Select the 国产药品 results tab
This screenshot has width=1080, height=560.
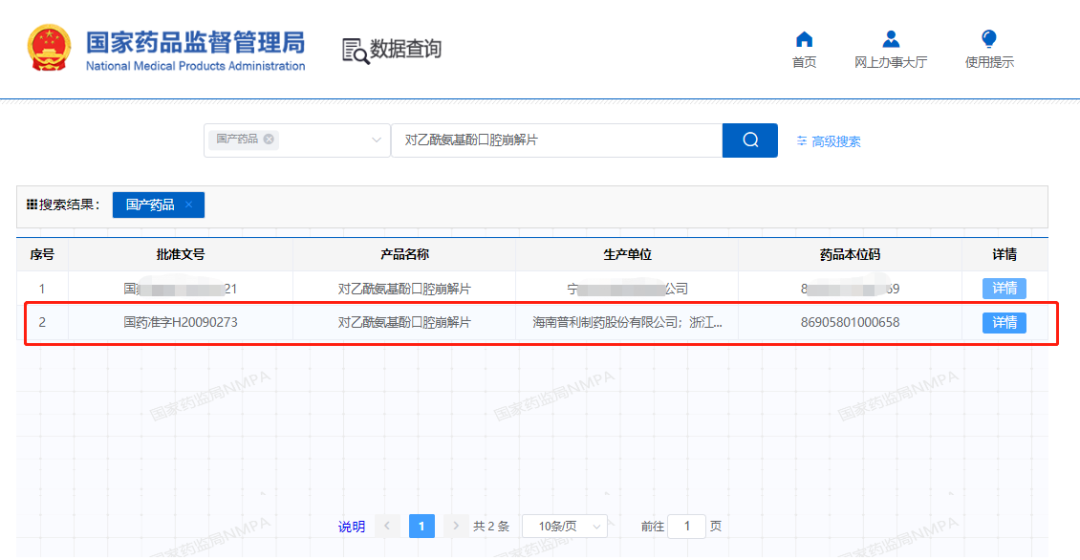(x=150, y=205)
